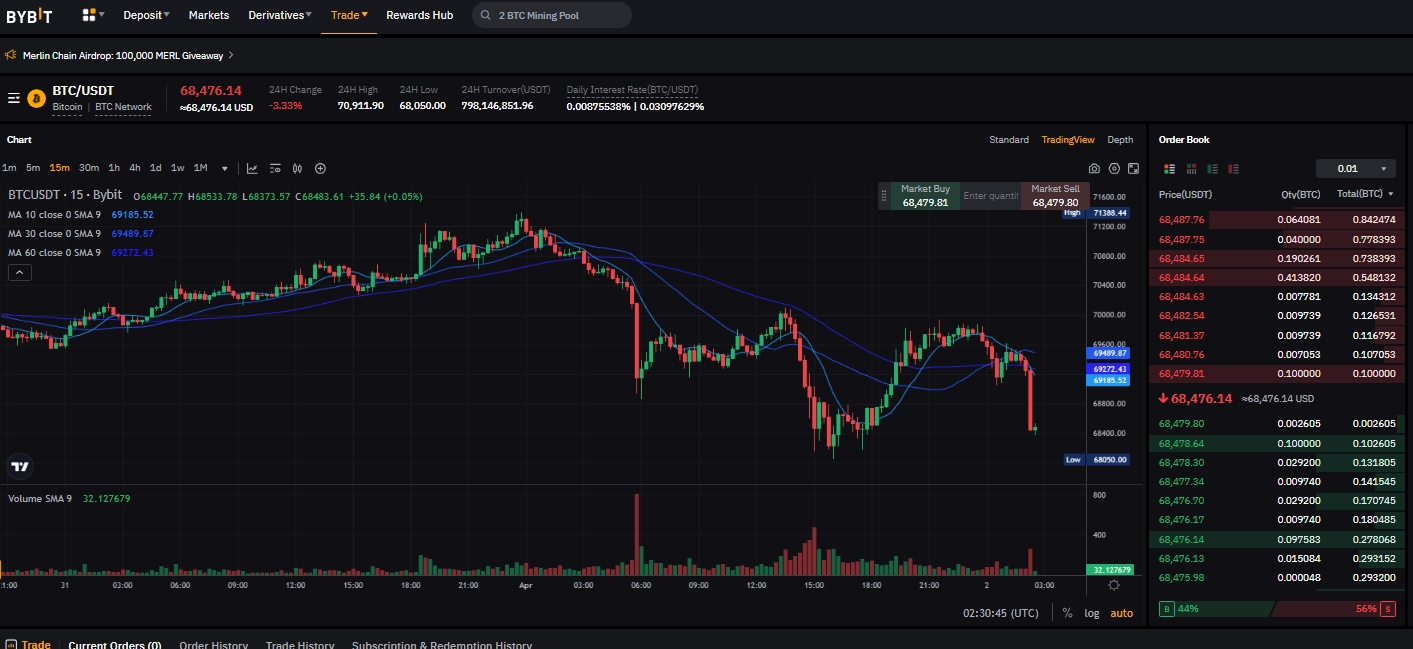Image resolution: width=1413 pixels, height=649 pixels.
Task: Click the buy/sell ratio bar
Action: pyautogui.click(x=1277, y=608)
